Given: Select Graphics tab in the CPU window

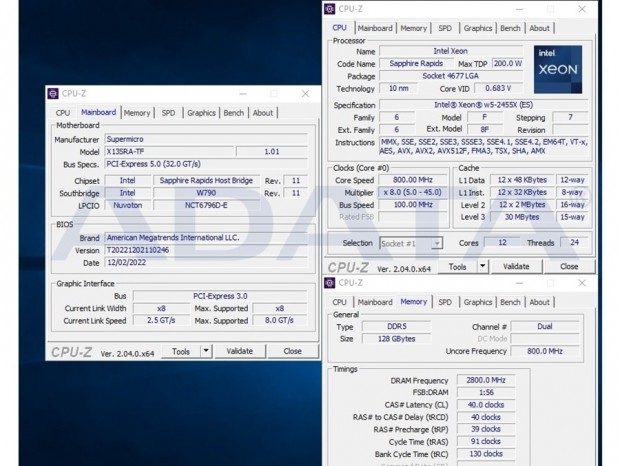Looking at the screenshot, I should click(x=478, y=28).
